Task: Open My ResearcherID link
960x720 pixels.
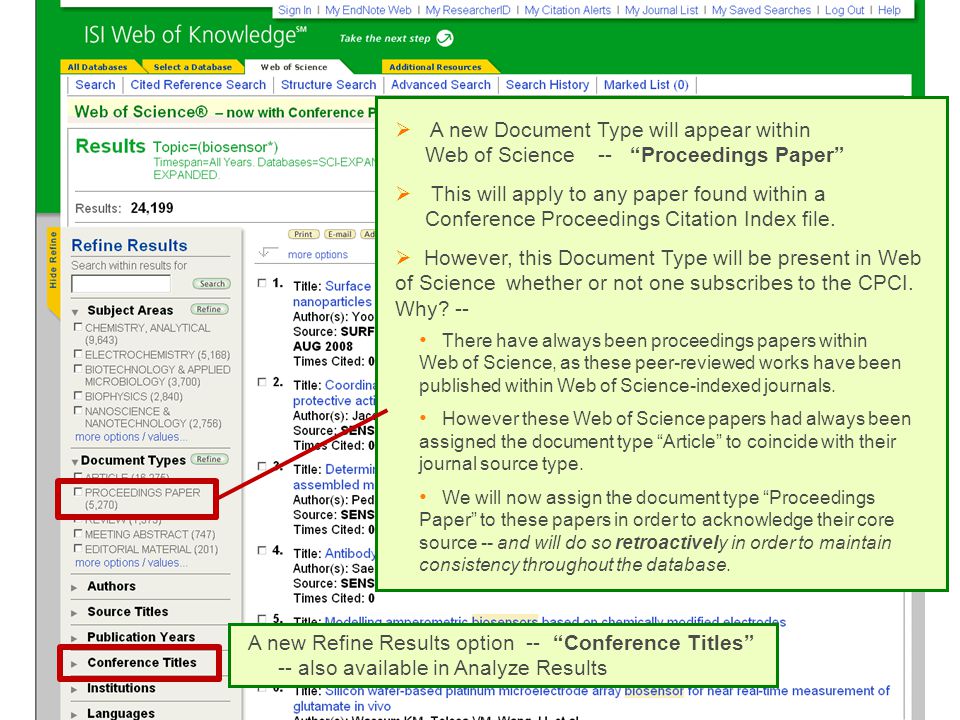Action: (x=468, y=10)
